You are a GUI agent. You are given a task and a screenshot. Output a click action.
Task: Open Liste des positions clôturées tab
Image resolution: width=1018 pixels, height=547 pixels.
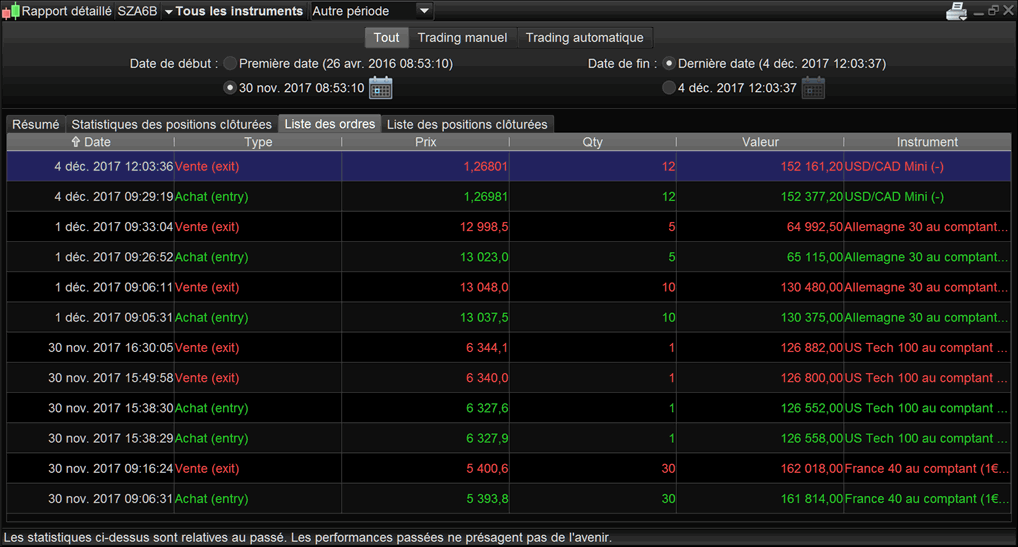(467, 124)
